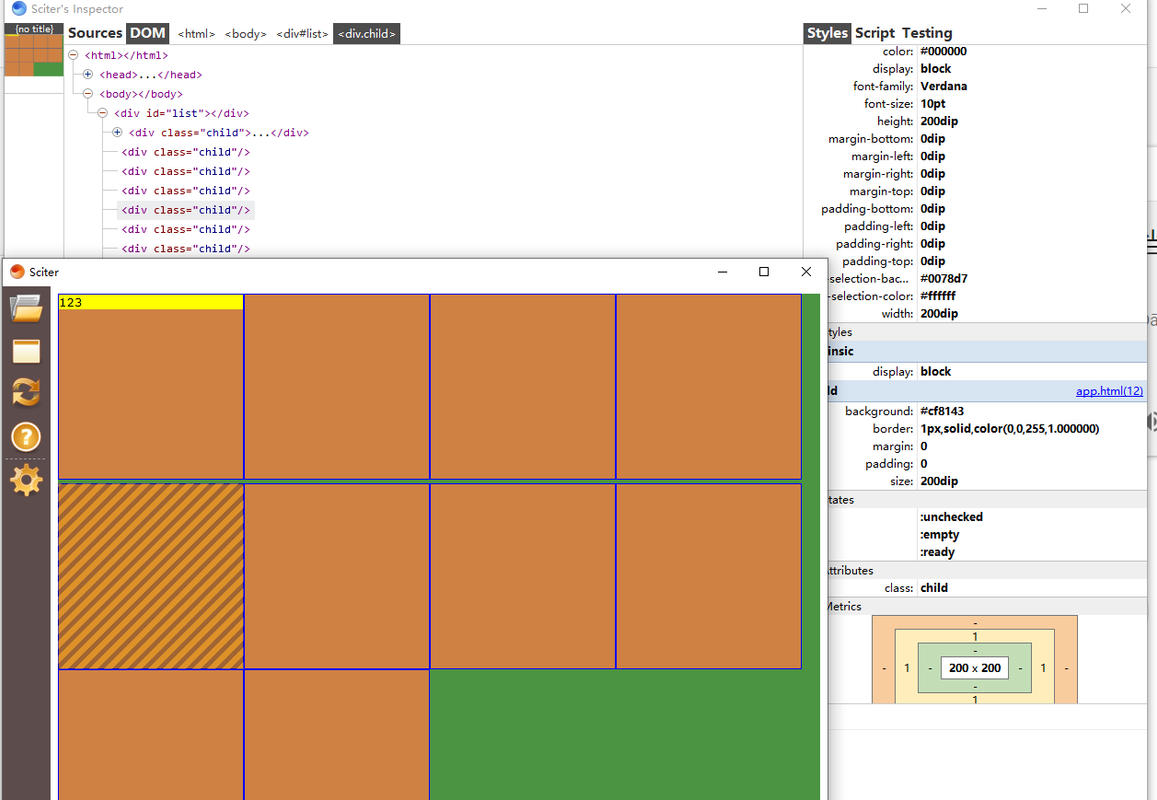Select the DOM tab
The width and height of the screenshot is (1157, 800).
[x=148, y=33]
